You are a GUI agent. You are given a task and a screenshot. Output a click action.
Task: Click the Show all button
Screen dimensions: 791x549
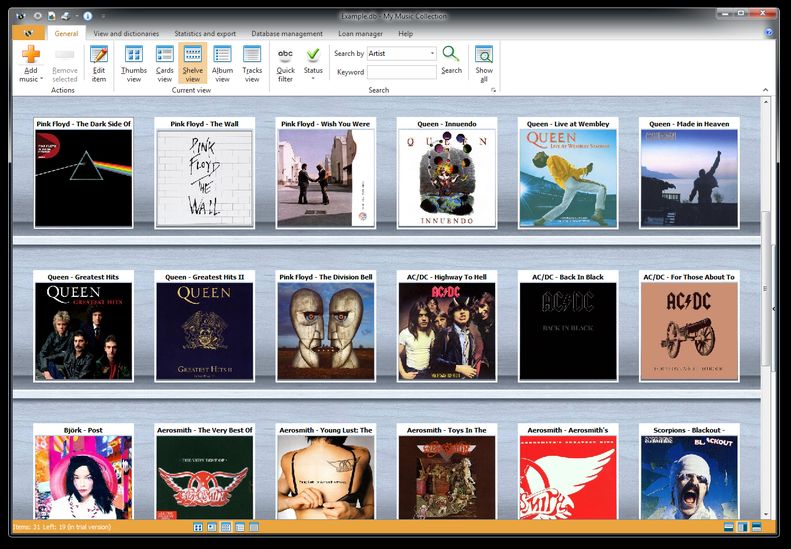484,64
